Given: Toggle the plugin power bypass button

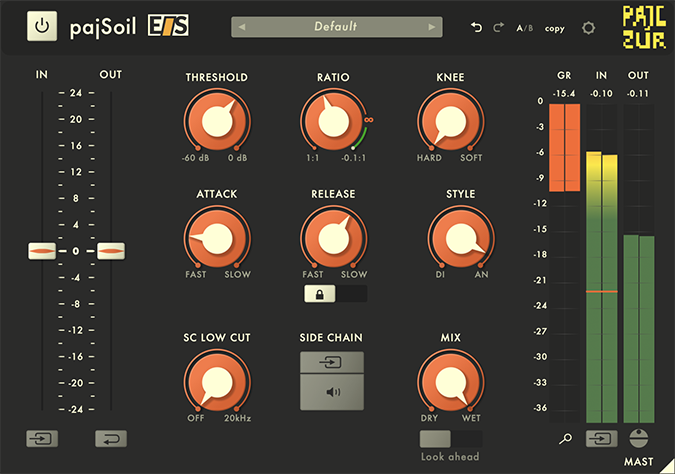Looking at the screenshot, I should (41, 27).
